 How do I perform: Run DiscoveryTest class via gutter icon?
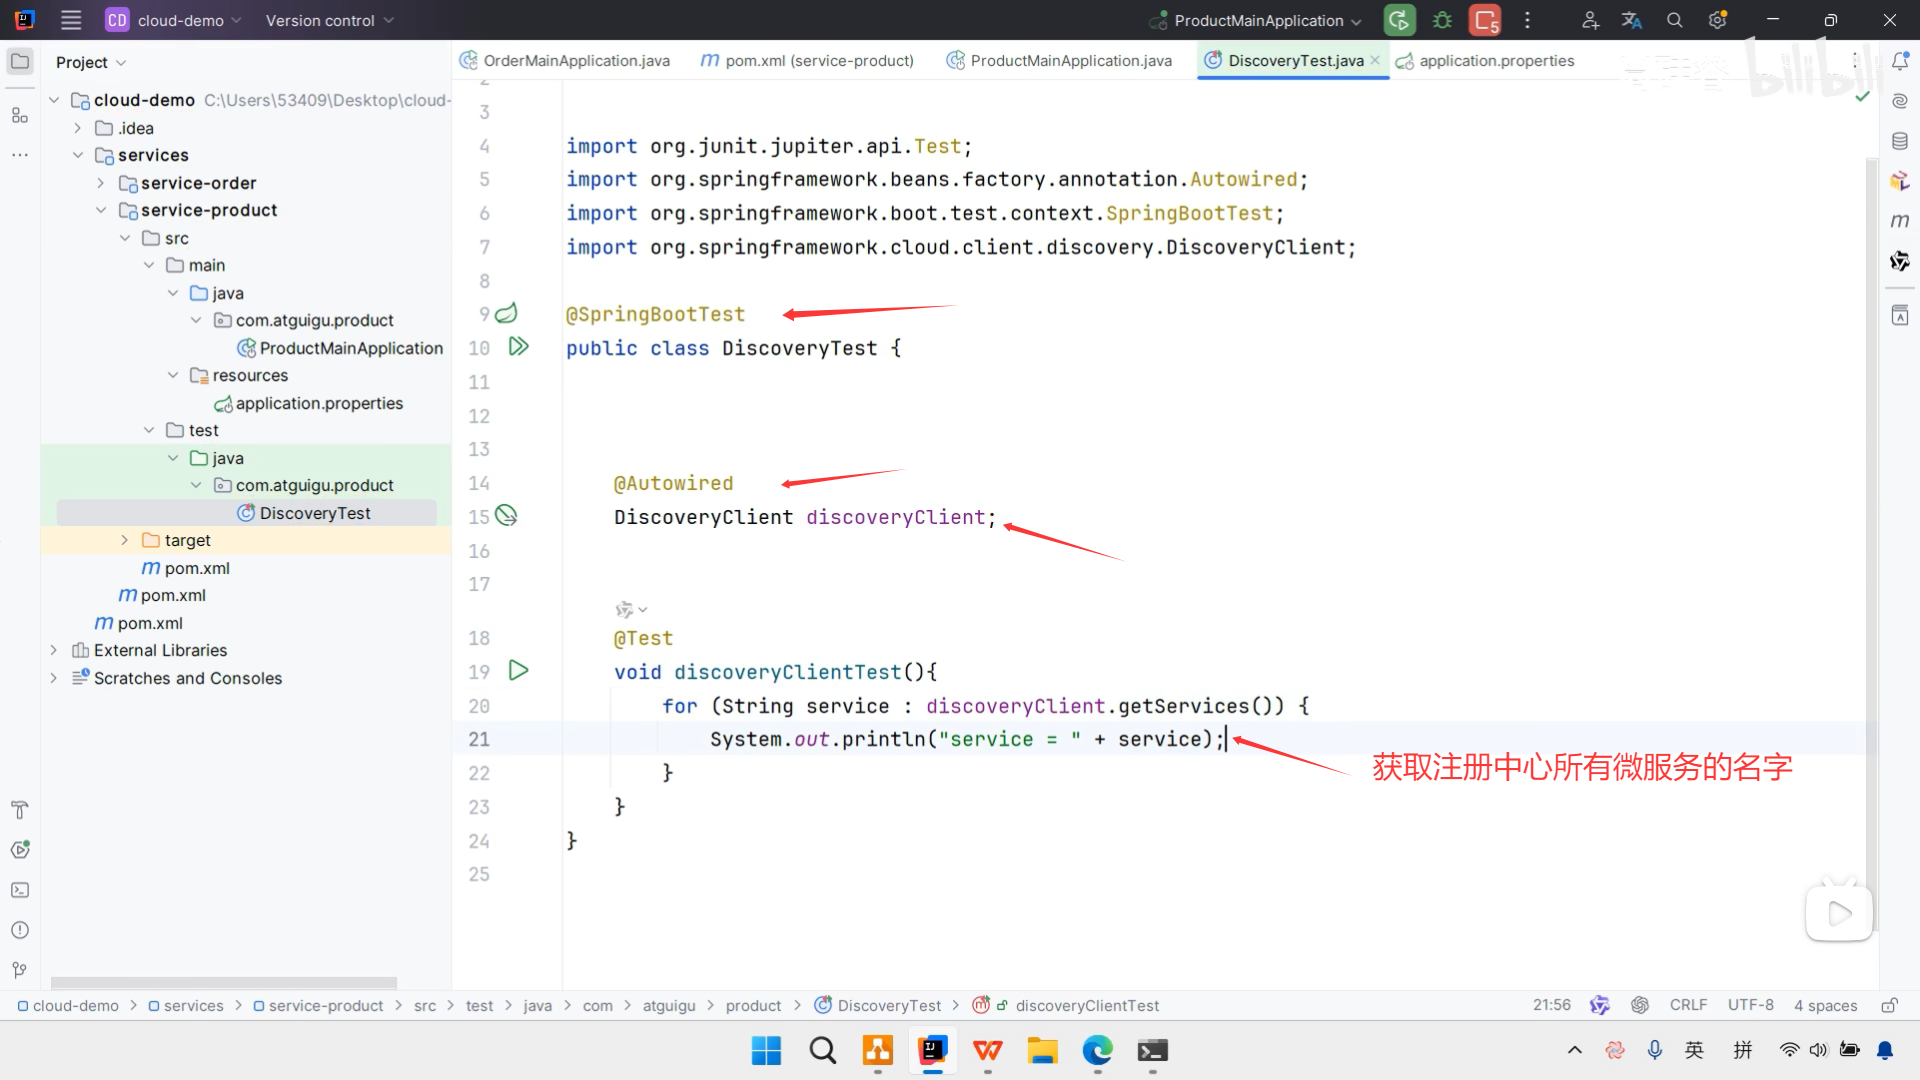tap(518, 347)
